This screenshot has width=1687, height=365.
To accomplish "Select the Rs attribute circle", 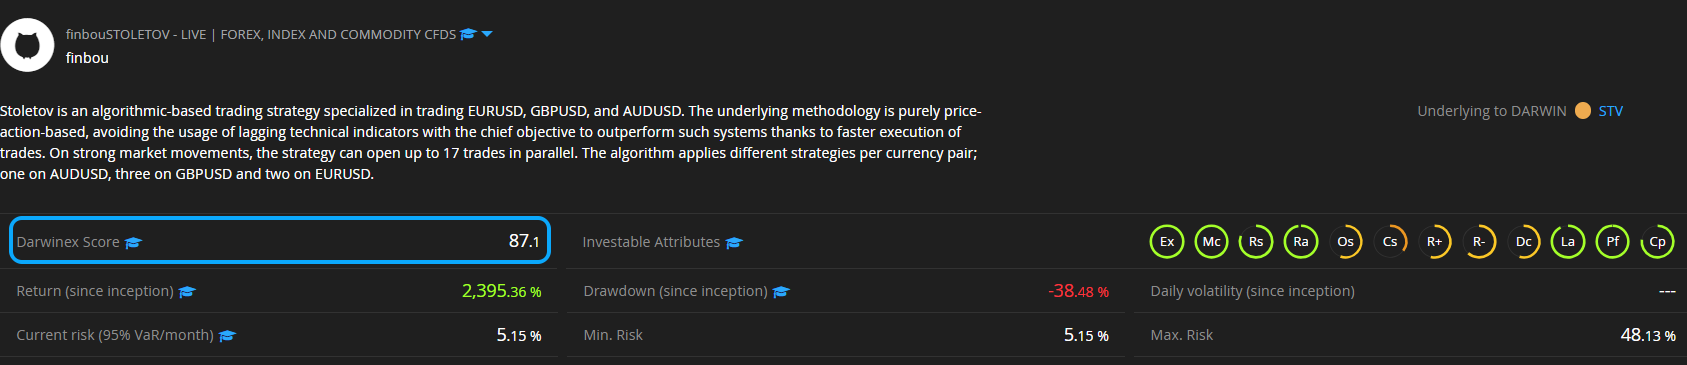I will click(x=1256, y=242).
